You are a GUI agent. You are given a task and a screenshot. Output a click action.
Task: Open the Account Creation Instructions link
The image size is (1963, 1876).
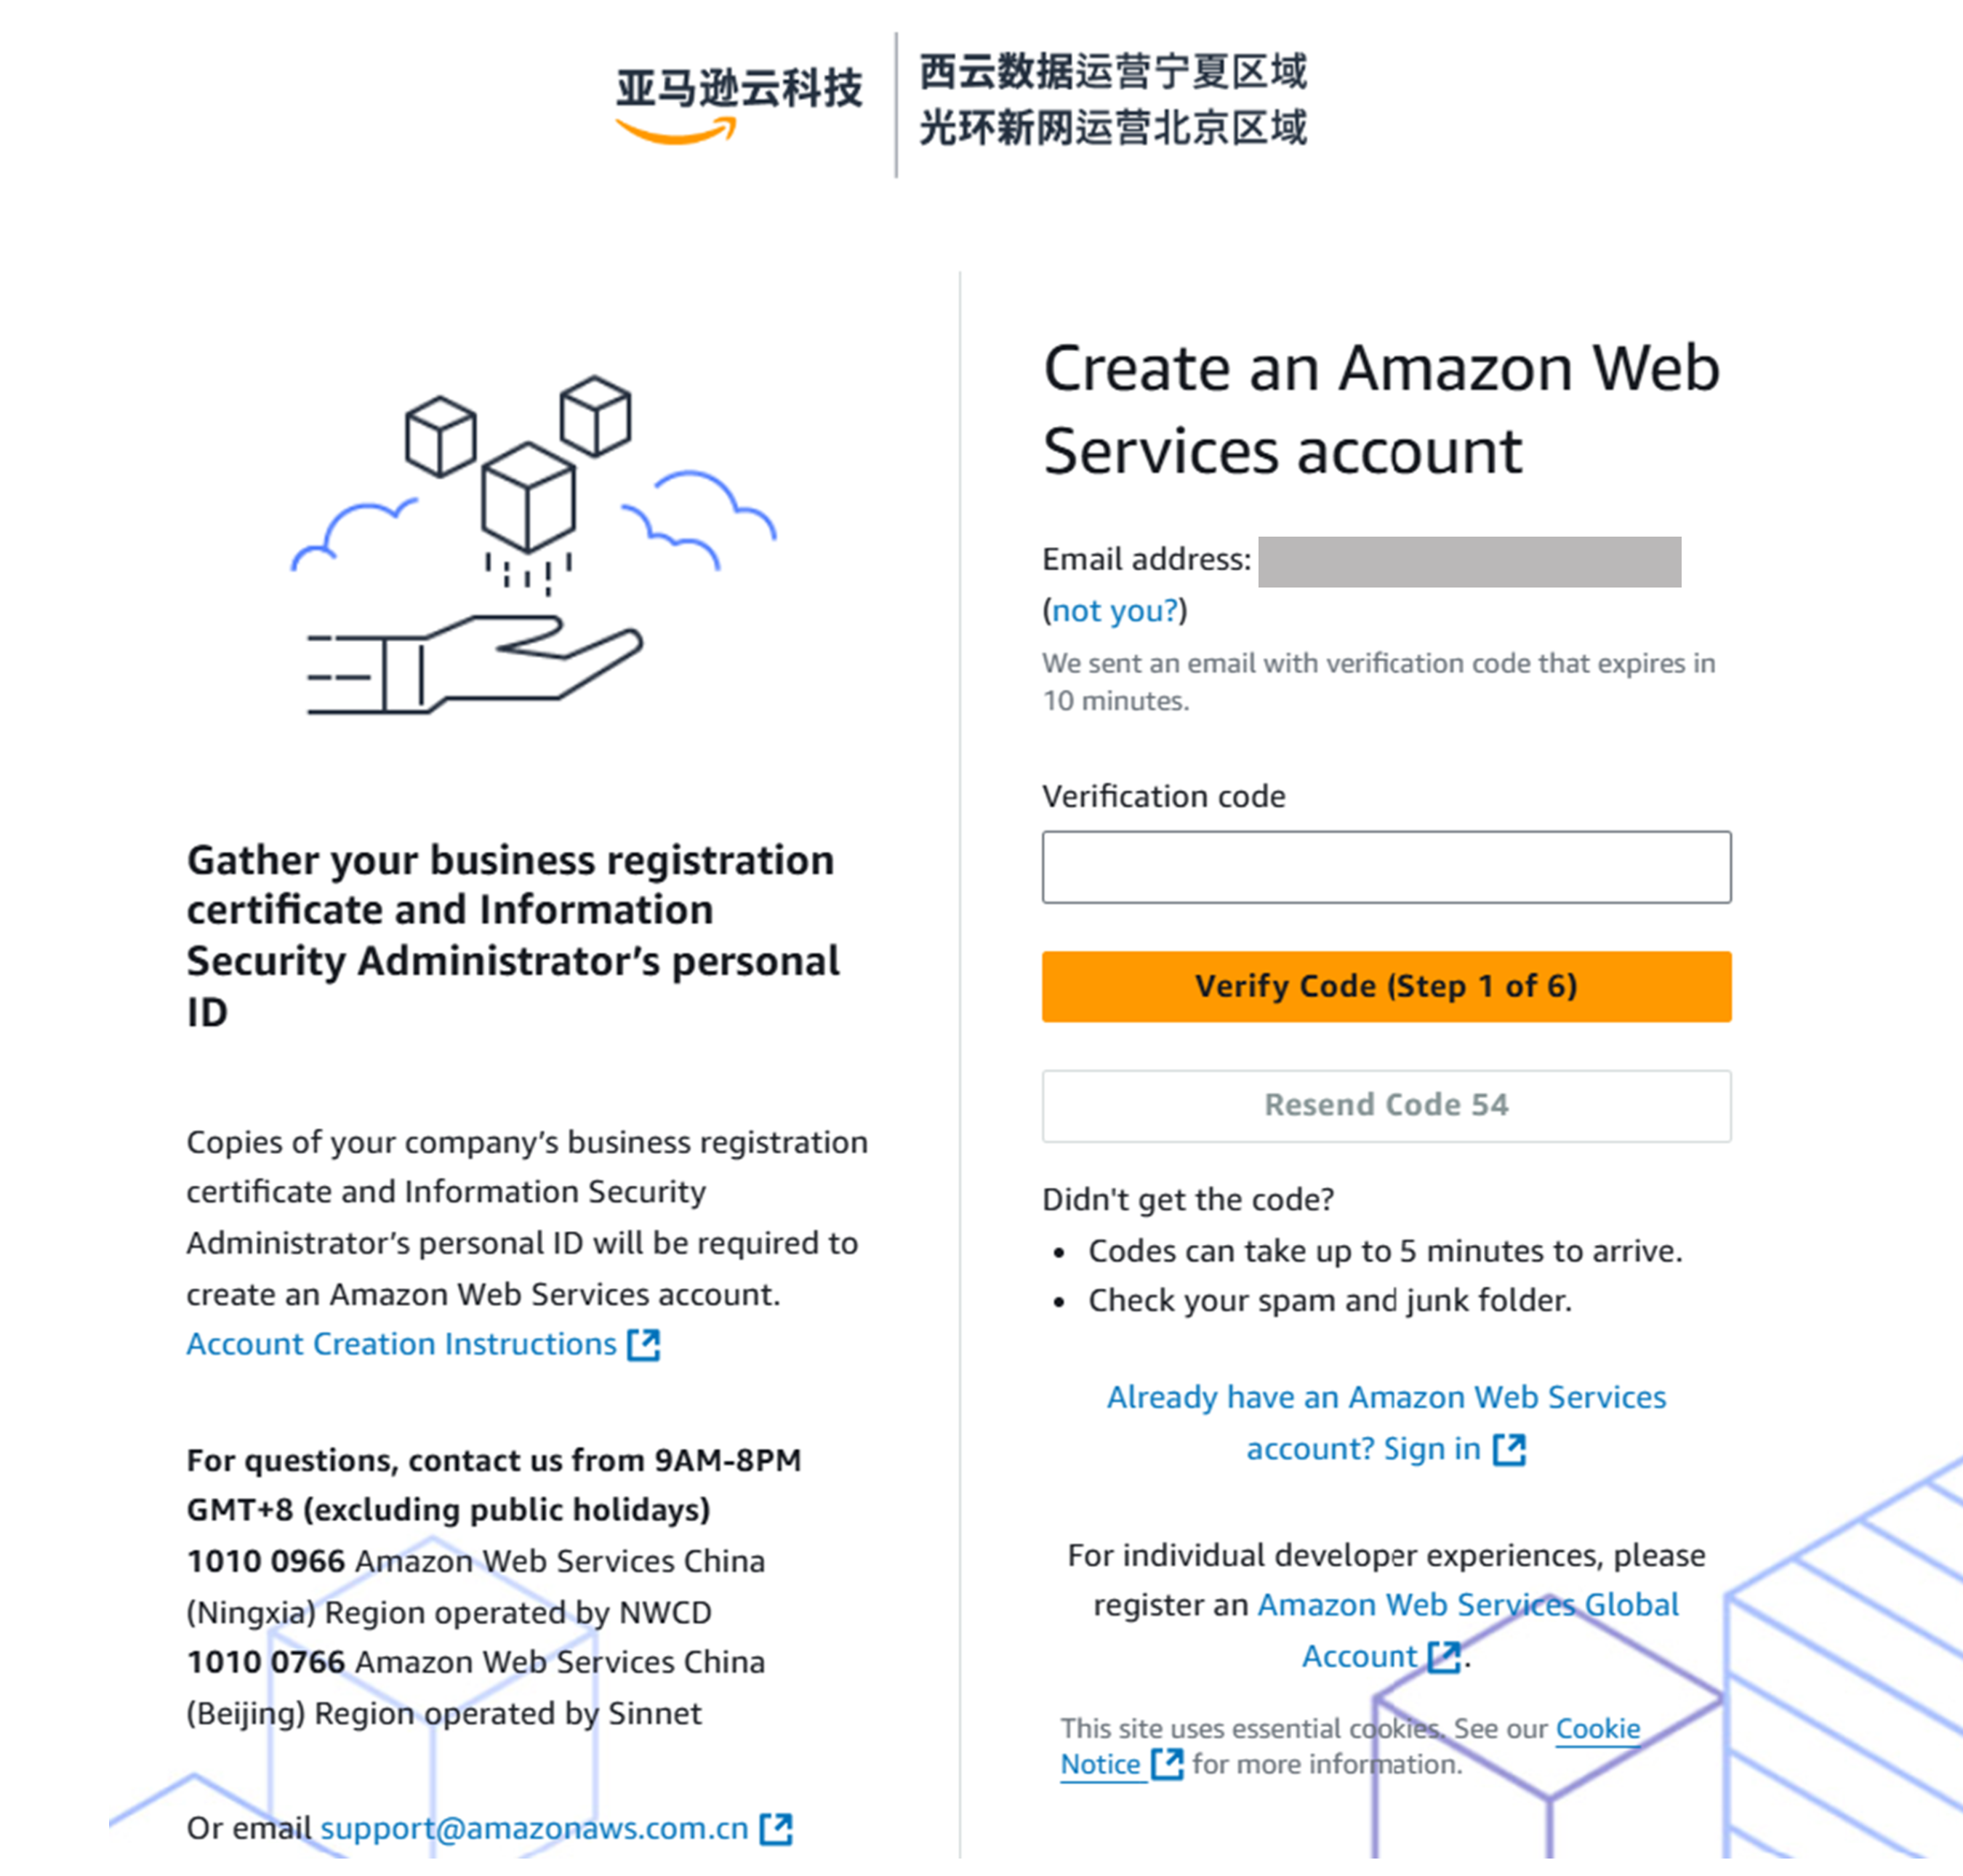(x=401, y=1344)
